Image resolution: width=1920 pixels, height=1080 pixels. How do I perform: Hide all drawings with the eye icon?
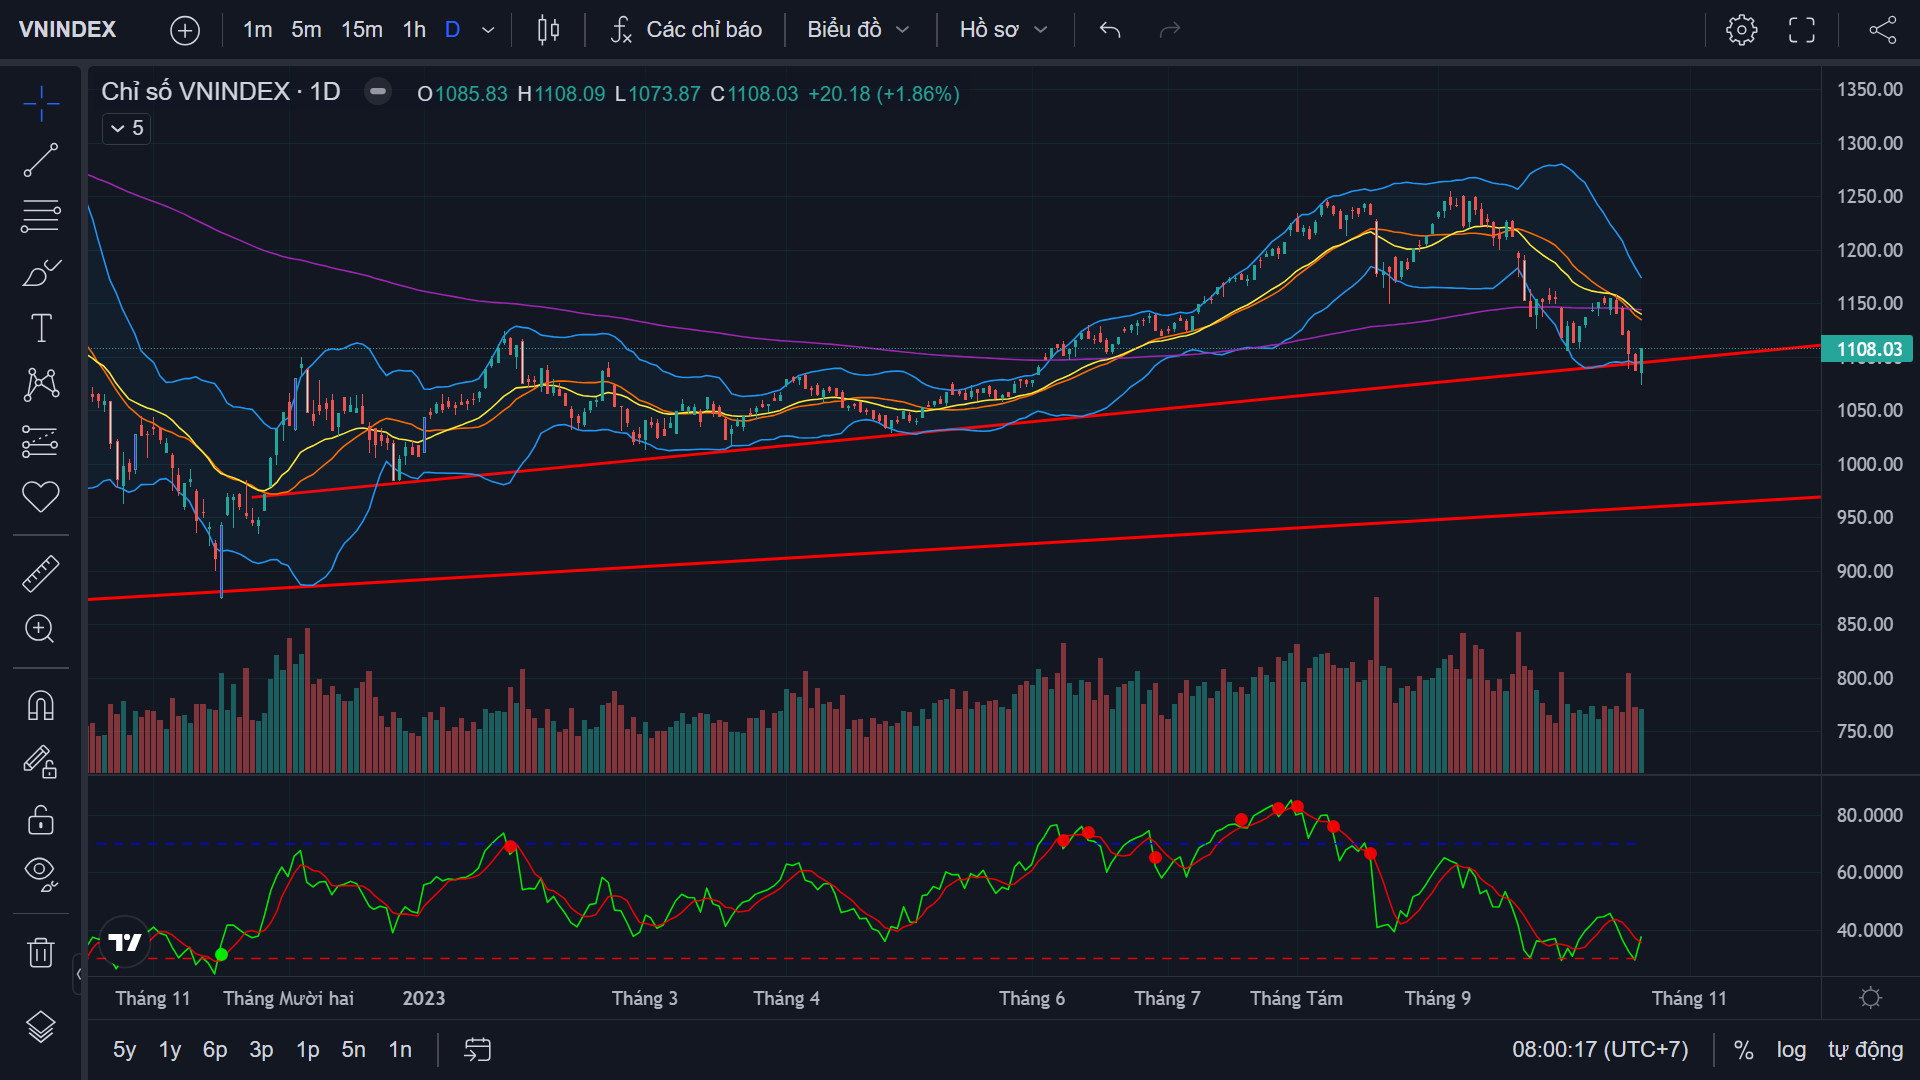pyautogui.click(x=41, y=874)
